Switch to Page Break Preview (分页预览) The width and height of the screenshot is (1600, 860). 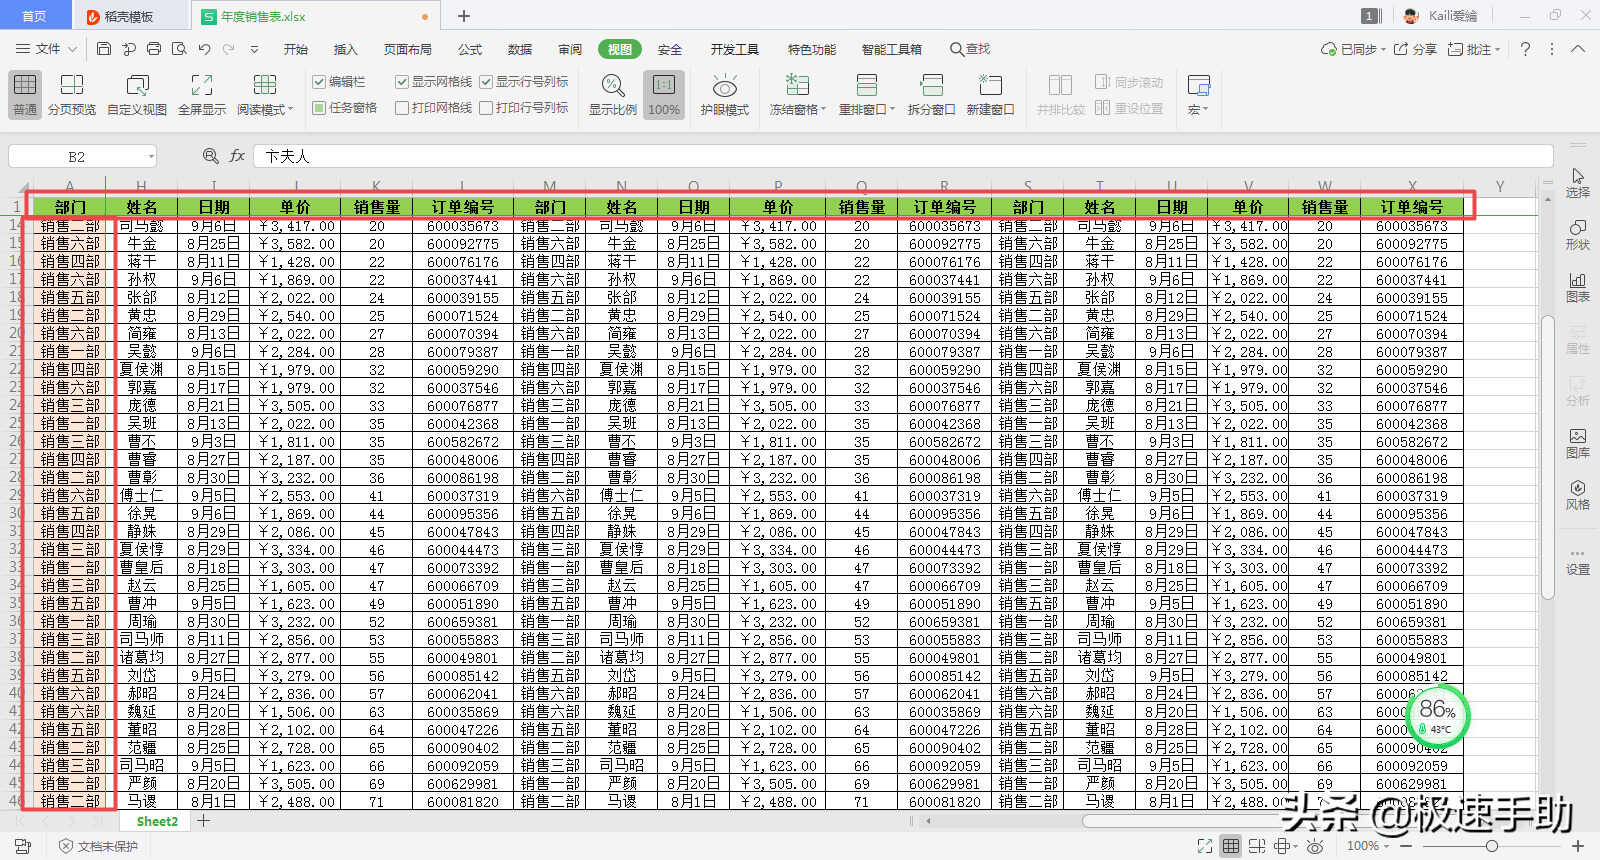coord(72,94)
